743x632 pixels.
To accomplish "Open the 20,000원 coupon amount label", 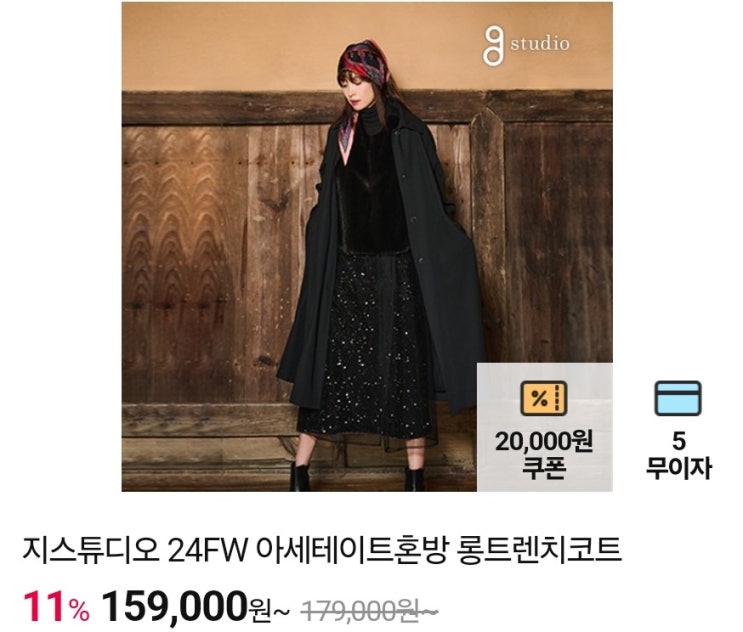I will (544, 442).
